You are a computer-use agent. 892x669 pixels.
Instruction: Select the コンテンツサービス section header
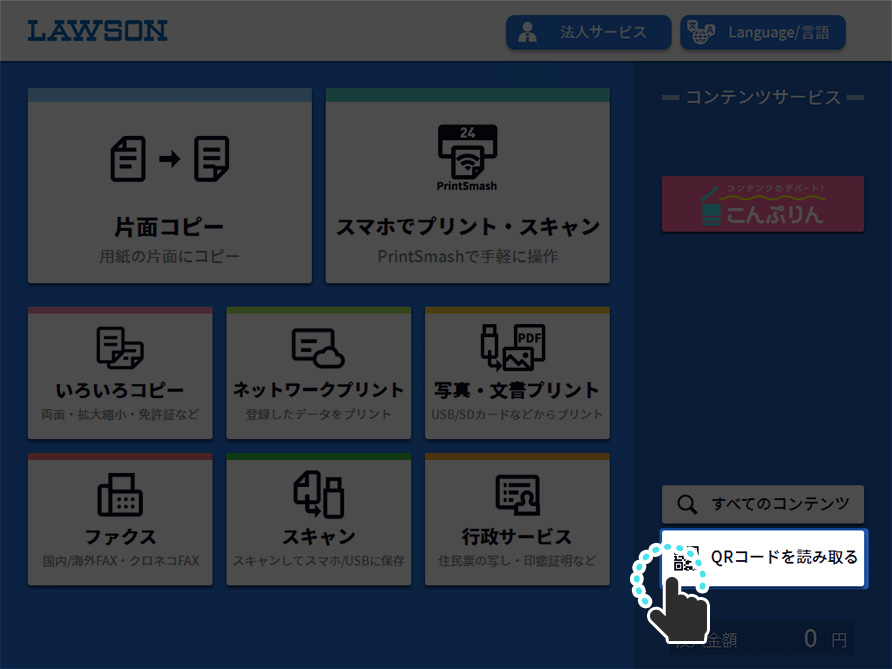(762, 97)
